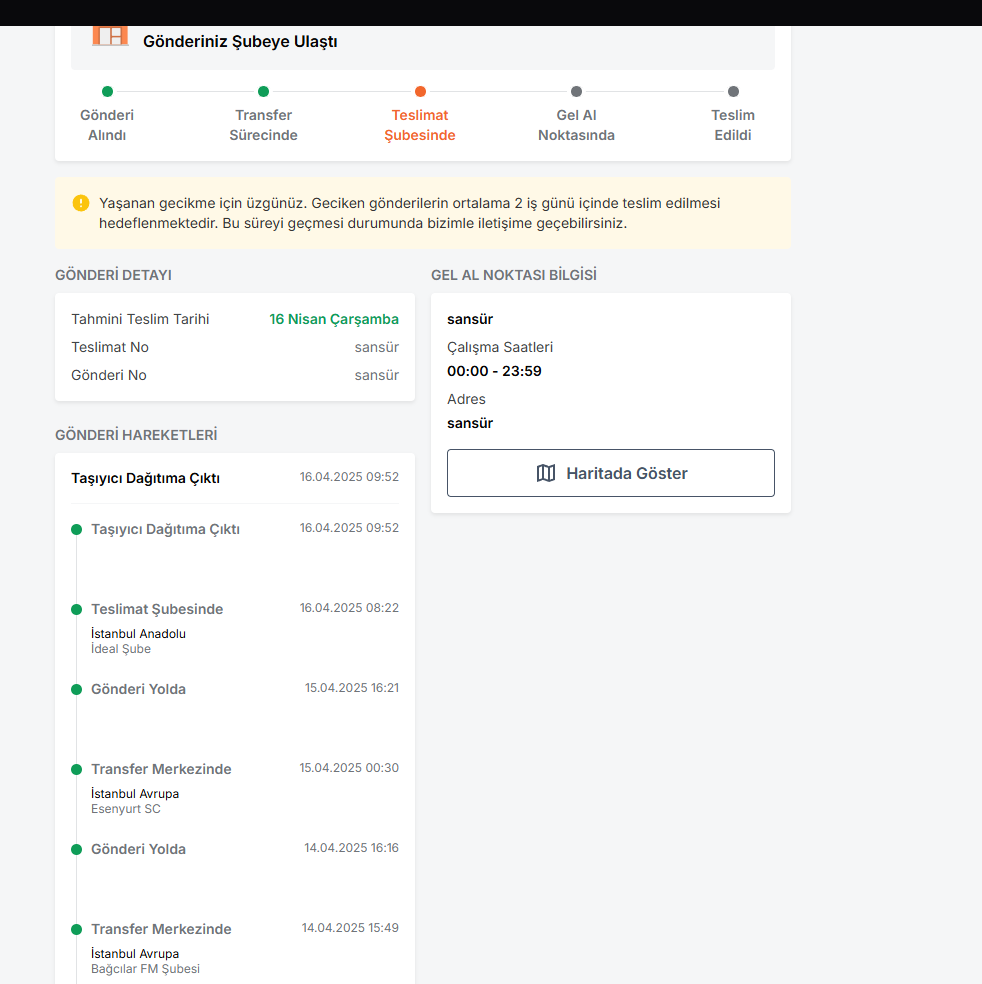Screen dimensions: 982x984
Task: Select the Teslim Edildi step label
Action: (x=733, y=125)
